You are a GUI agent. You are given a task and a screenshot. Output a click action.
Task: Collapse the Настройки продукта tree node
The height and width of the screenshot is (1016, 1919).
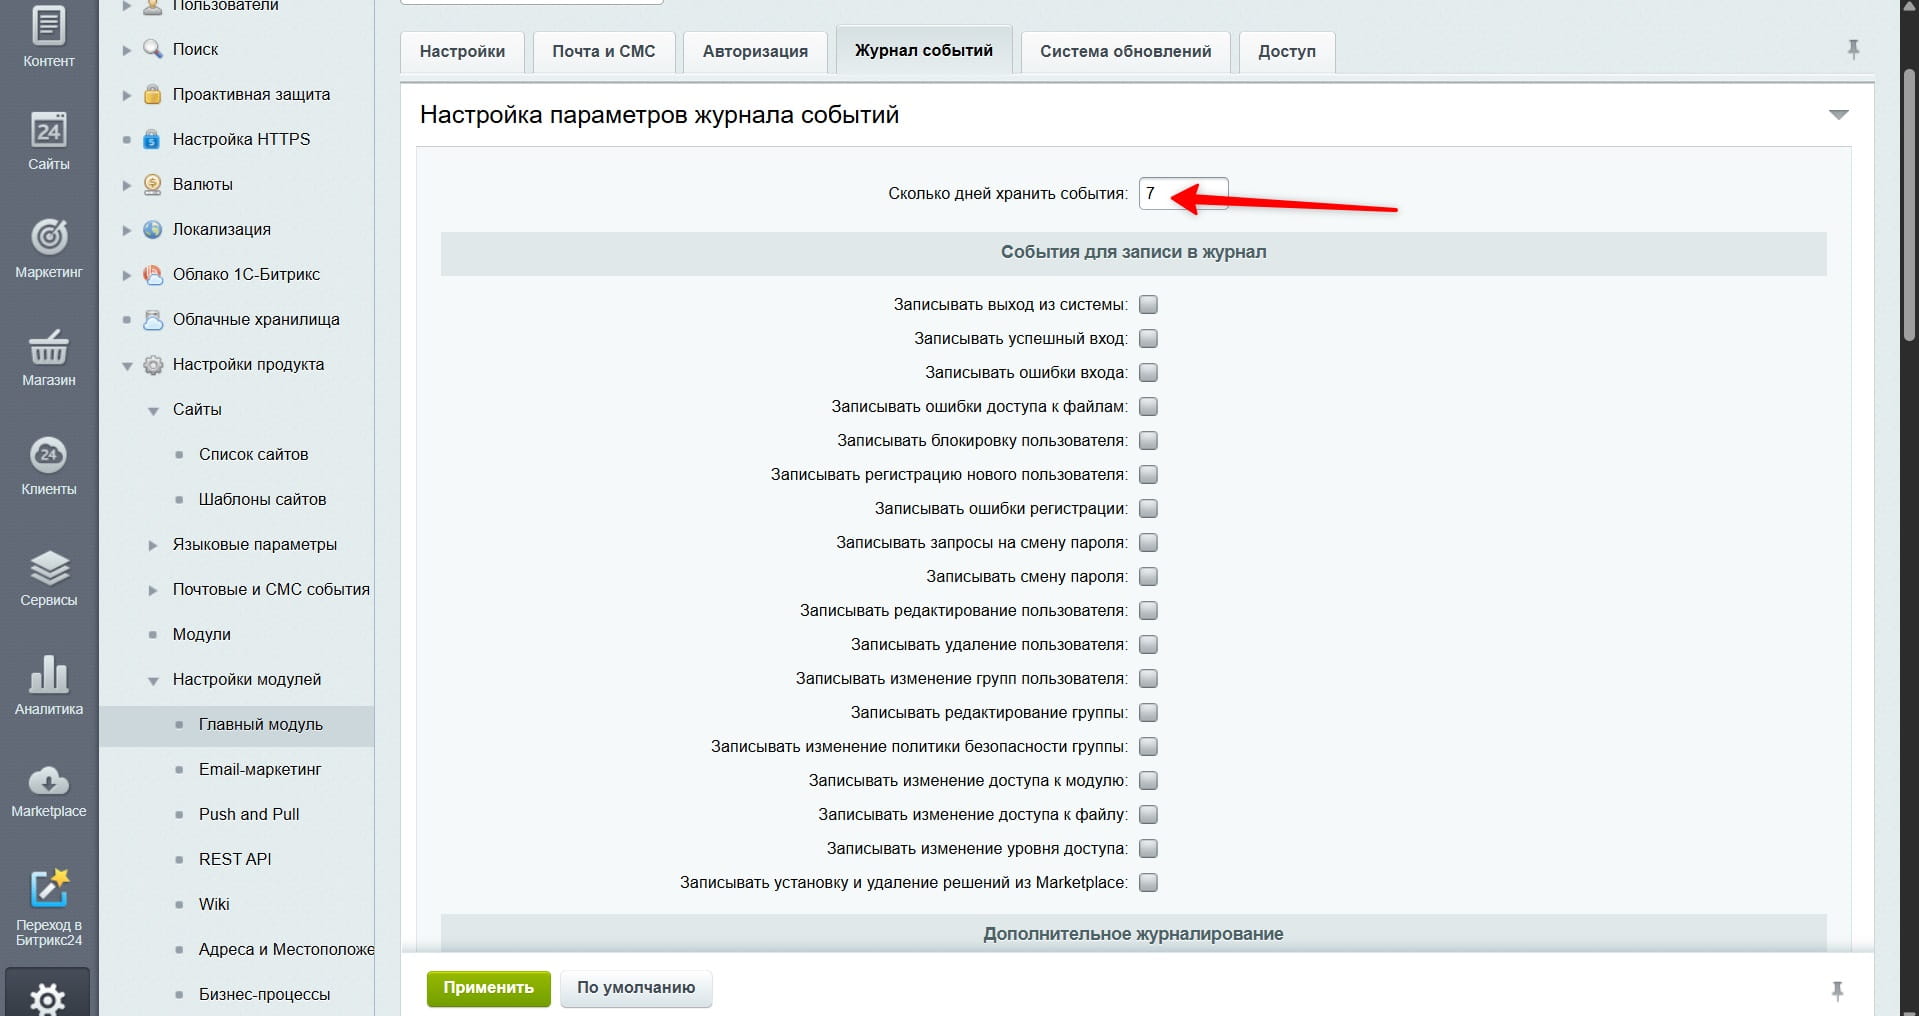pyautogui.click(x=127, y=366)
